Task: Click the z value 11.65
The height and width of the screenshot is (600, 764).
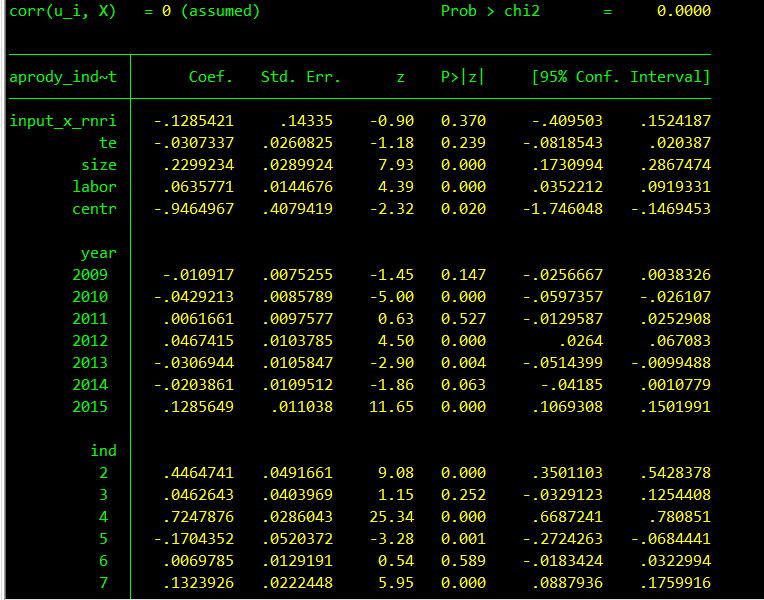Action: coord(391,406)
